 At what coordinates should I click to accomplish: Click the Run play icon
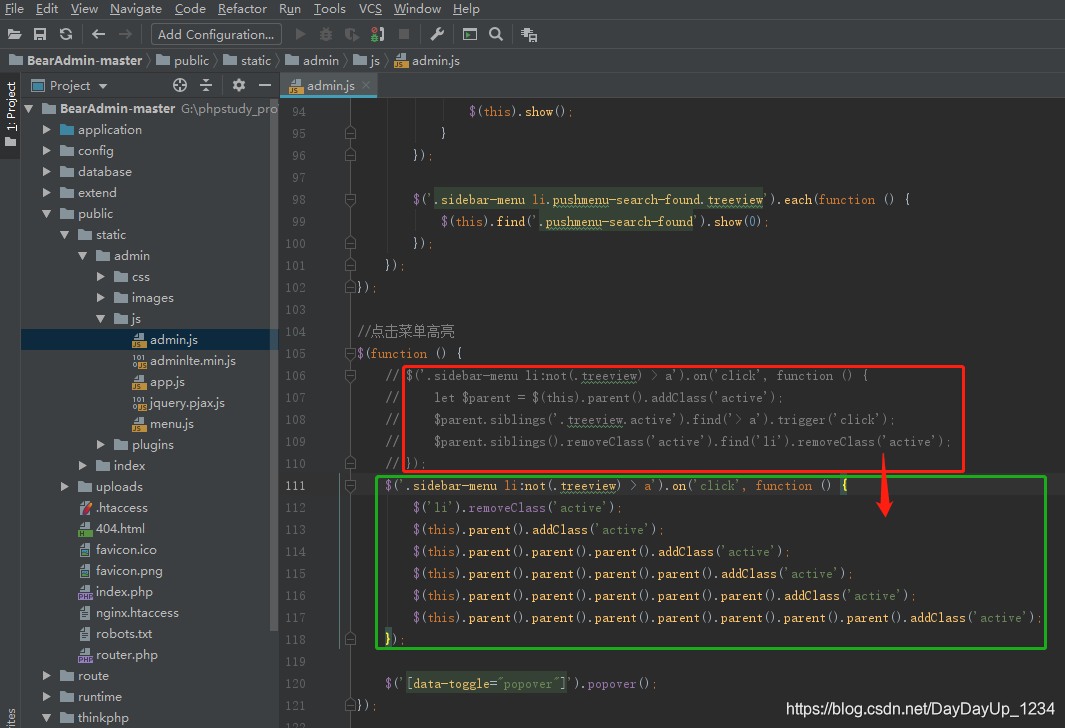coord(300,34)
